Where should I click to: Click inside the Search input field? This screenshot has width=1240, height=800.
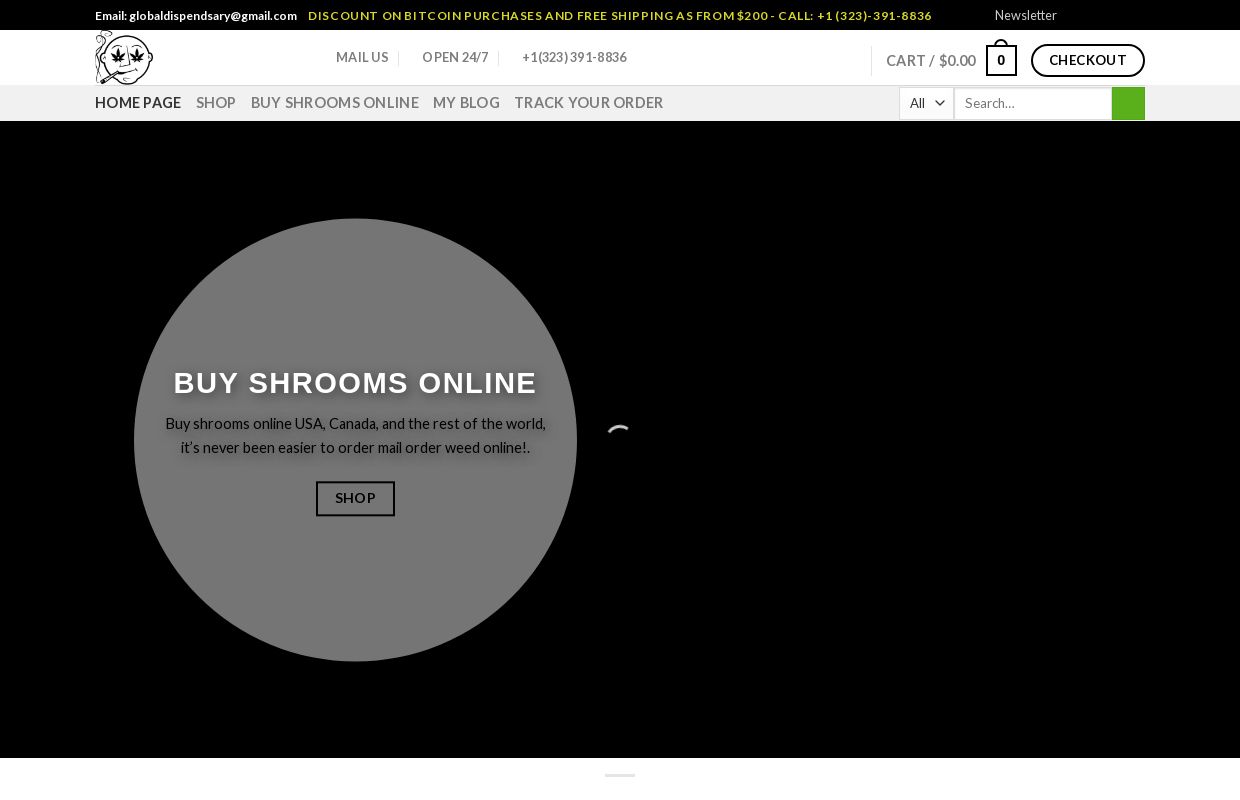click(x=1030, y=103)
